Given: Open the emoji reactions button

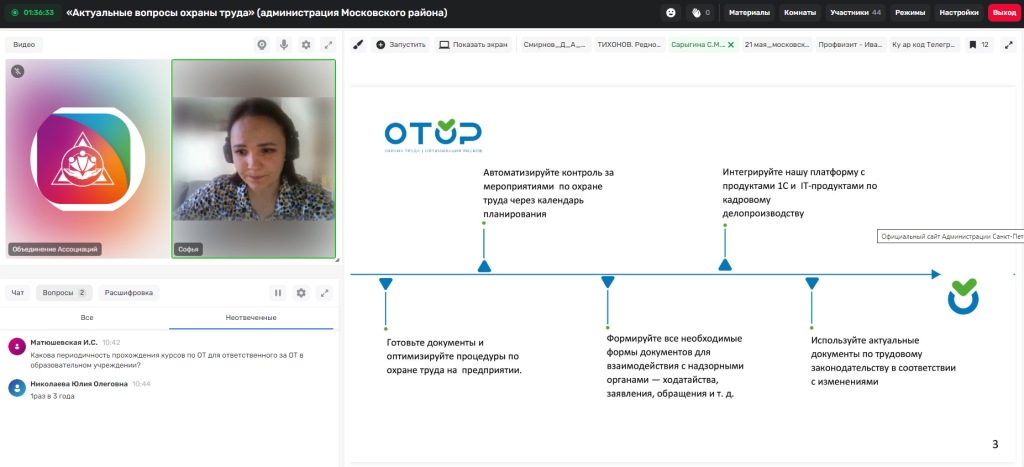Looking at the screenshot, I should point(670,12).
